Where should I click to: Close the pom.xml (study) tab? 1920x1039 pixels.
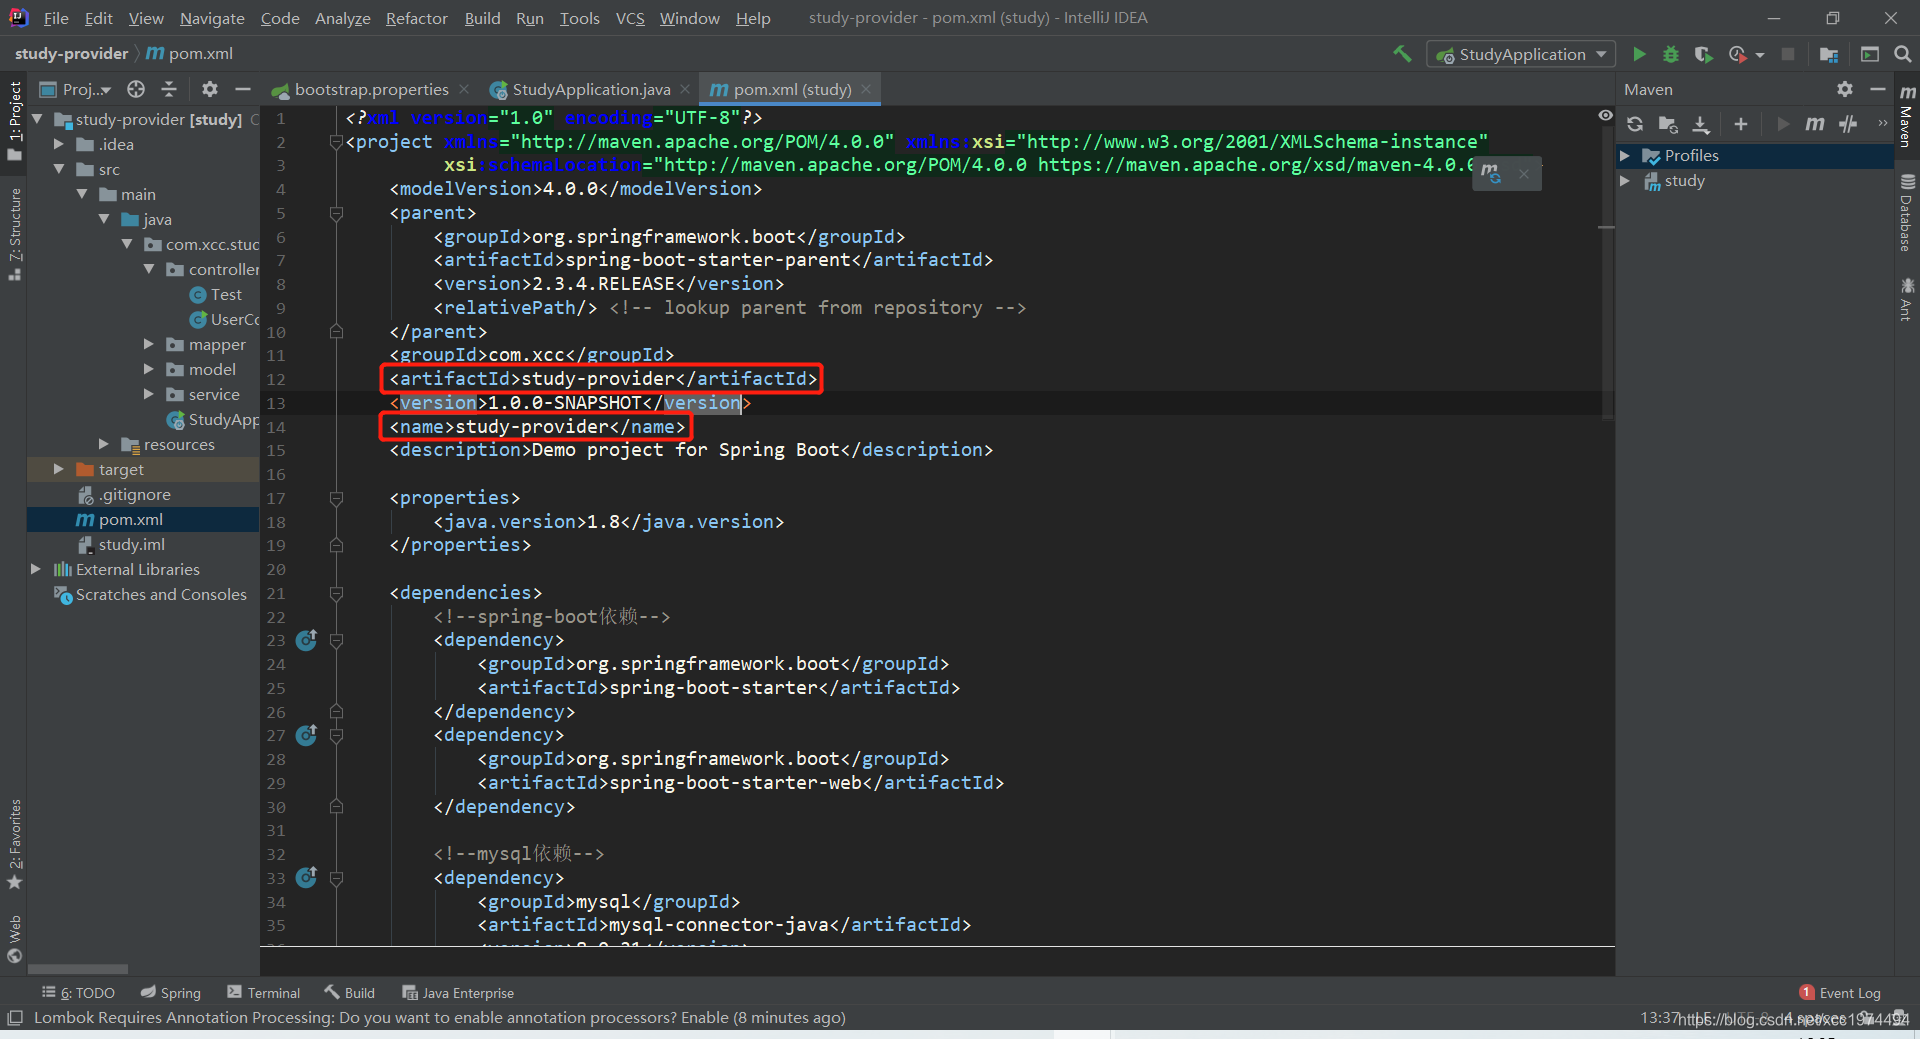coord(866,89)
